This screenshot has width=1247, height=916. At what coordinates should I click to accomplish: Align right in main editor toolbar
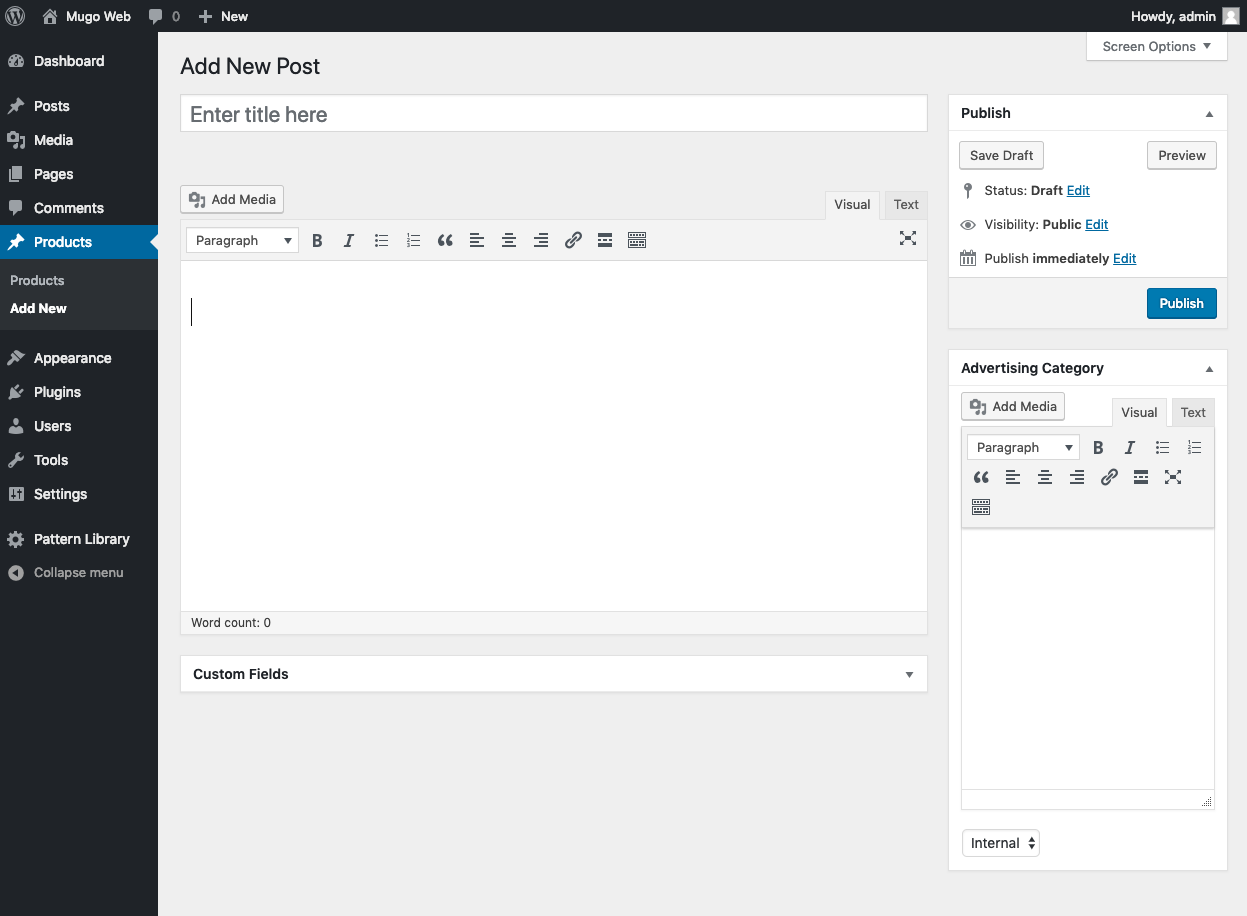point(541,240)
